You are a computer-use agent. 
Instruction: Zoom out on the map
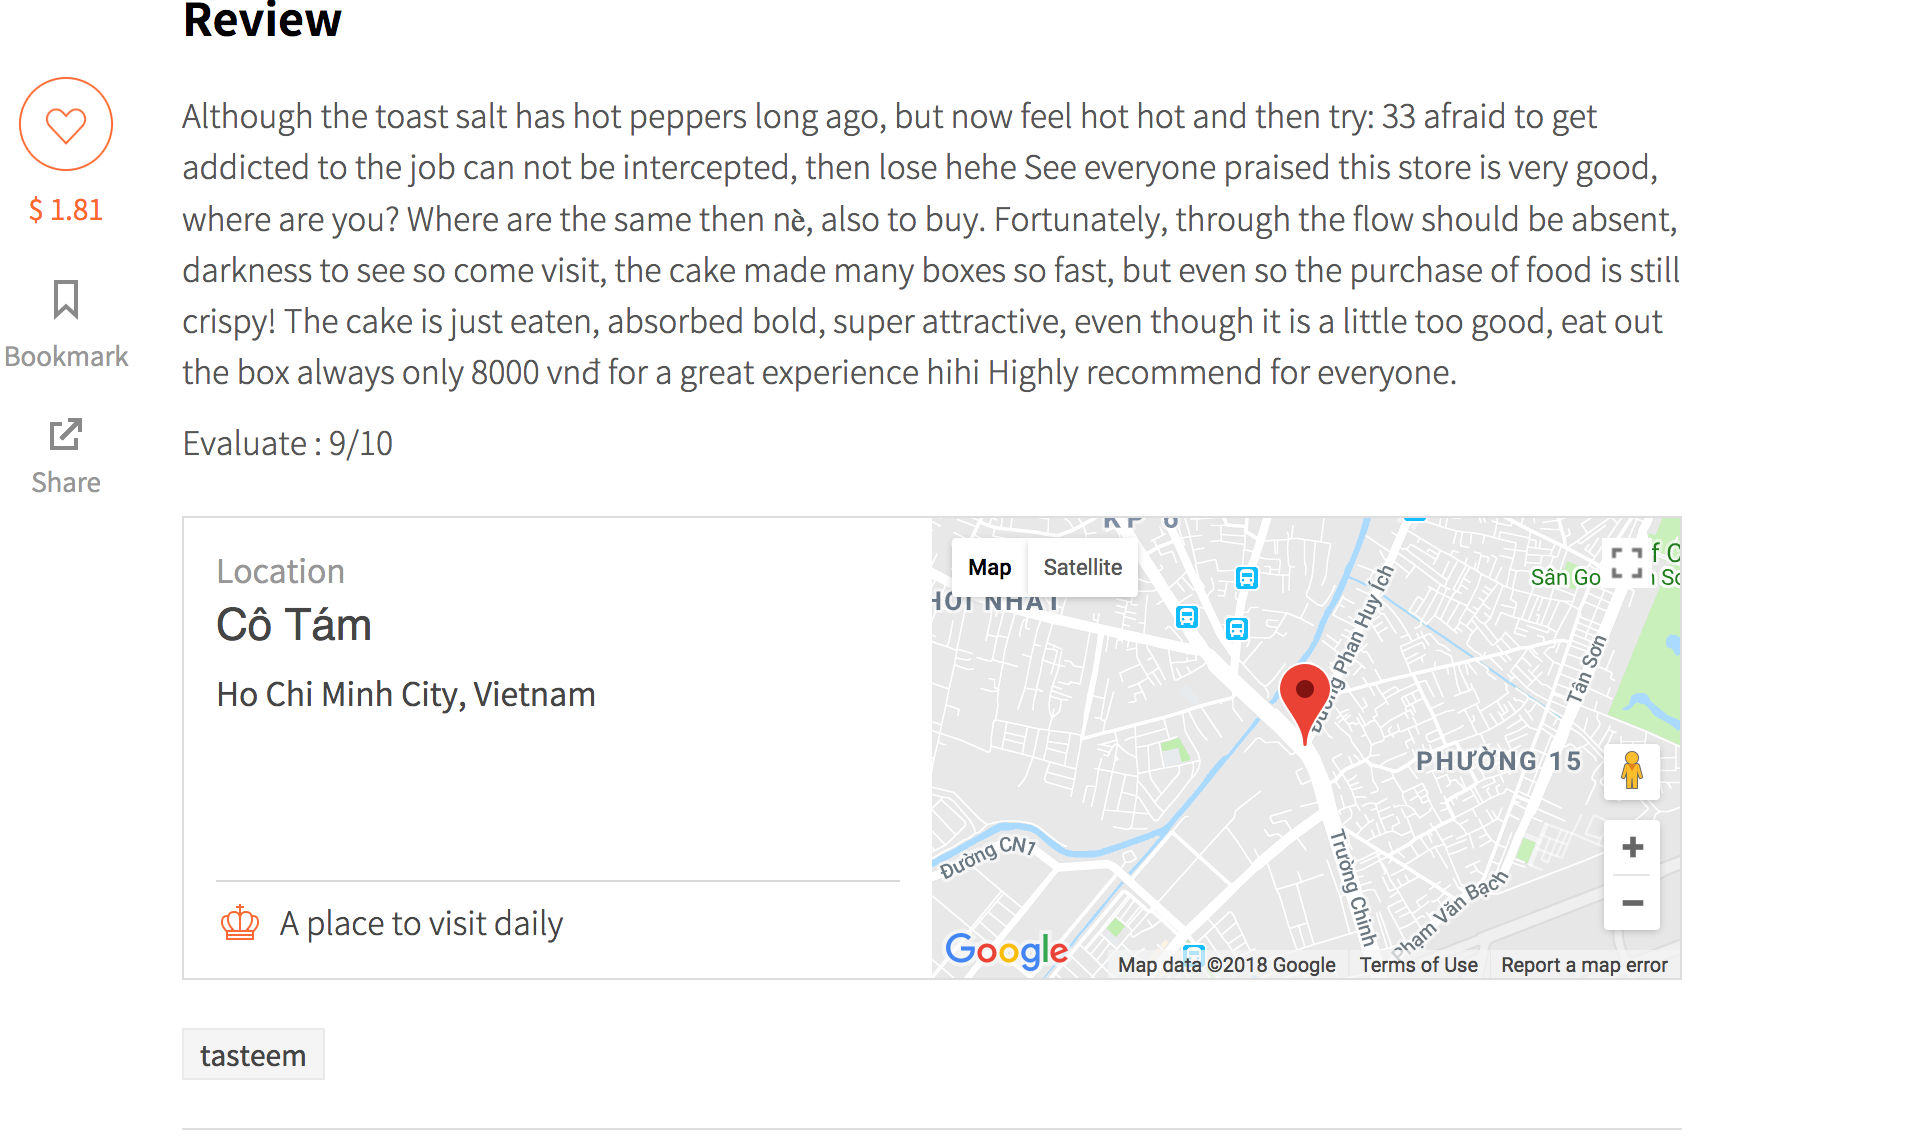coord(1632,903)
